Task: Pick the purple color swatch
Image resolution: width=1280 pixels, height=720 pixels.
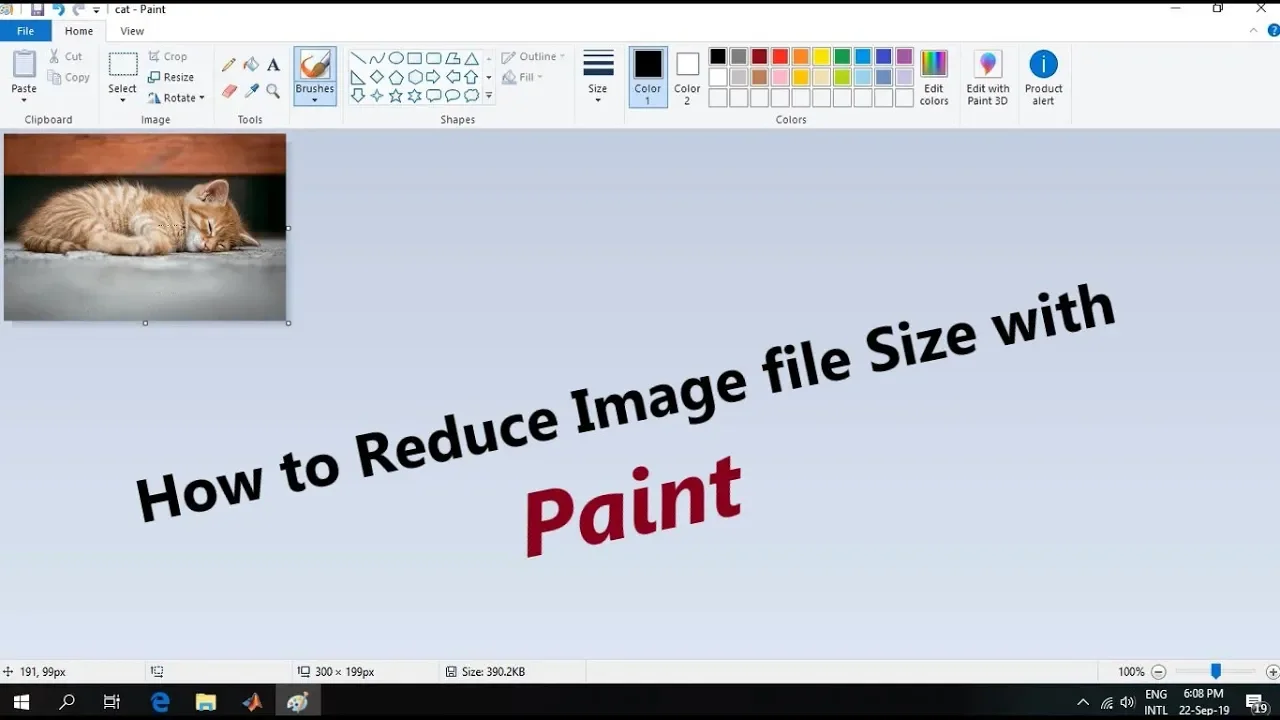Action: [x=904, y=57]
